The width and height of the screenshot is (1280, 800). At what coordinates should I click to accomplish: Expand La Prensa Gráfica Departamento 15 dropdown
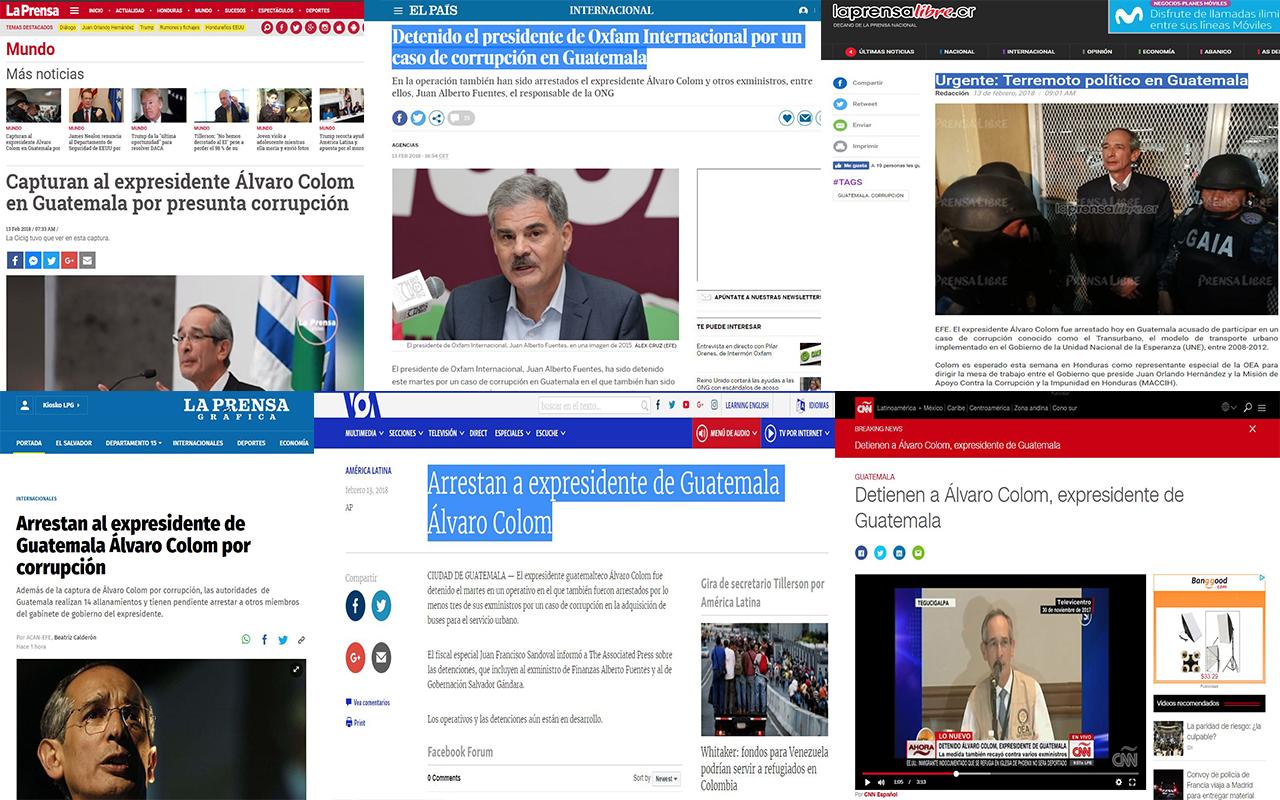tap(132, 443)
